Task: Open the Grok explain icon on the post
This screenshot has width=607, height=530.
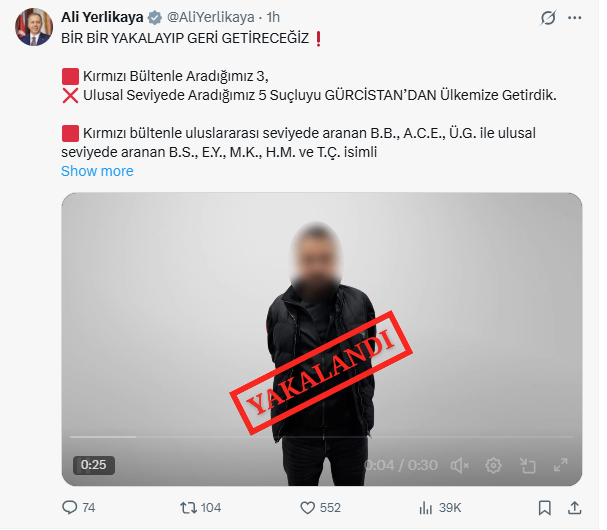Action: coord(548,18)
